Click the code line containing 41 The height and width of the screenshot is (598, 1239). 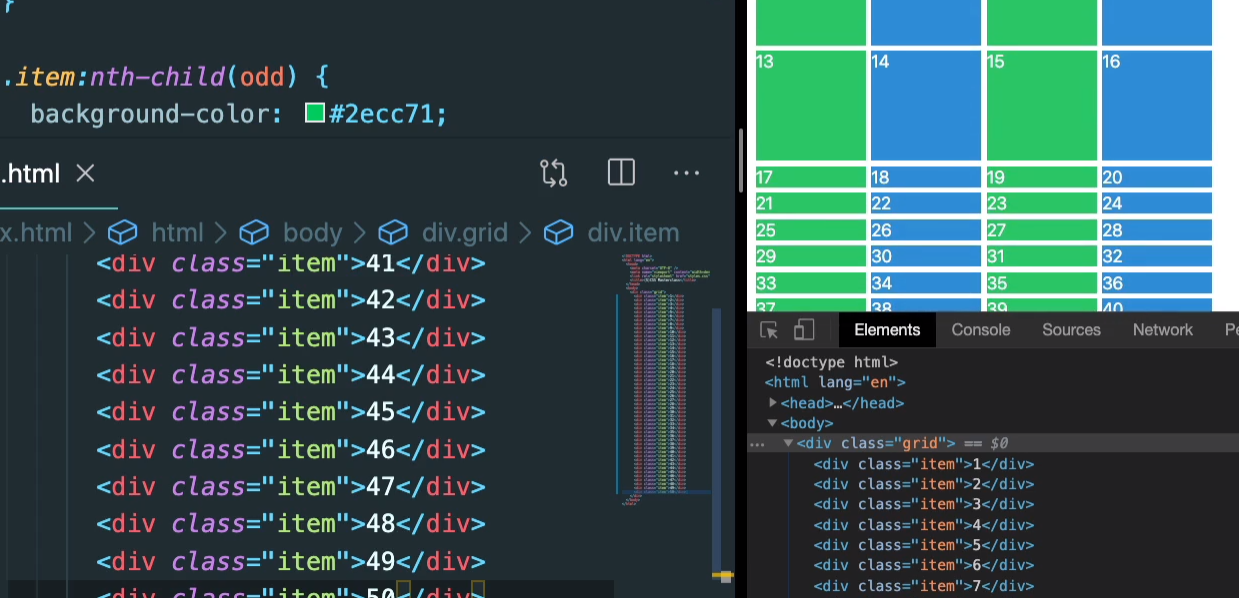[x=290, y=264]
